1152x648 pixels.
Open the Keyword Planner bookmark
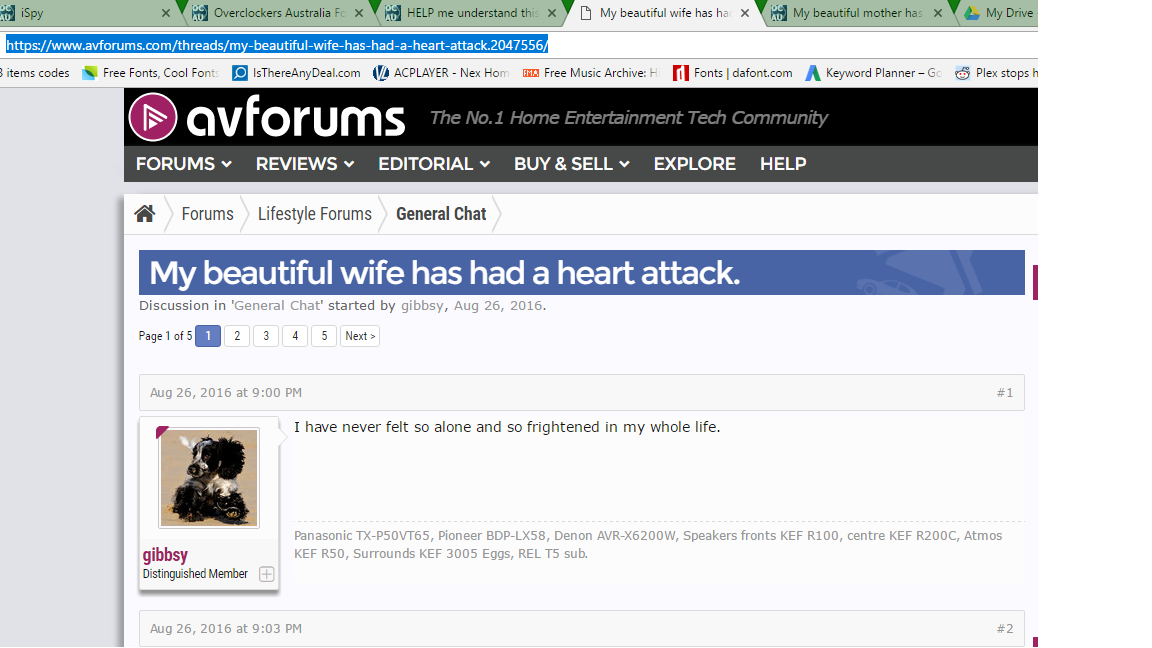point(874,73)
